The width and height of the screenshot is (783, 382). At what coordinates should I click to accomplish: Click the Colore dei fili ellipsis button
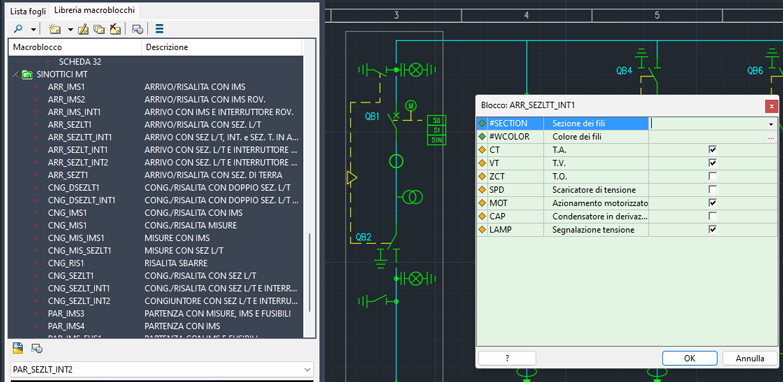pos(772,136)
